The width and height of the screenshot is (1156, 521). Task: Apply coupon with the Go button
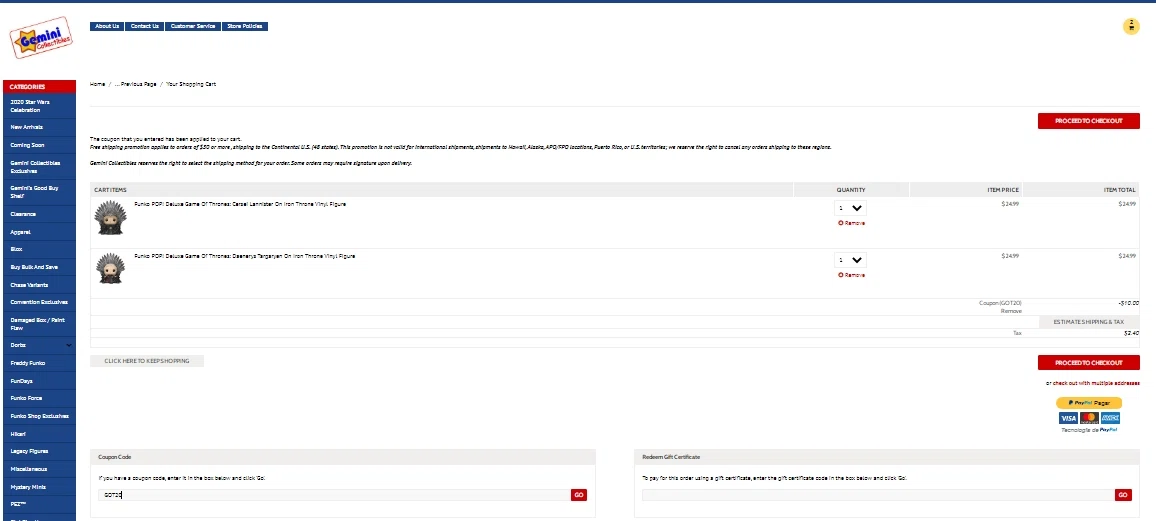[579, 495]
